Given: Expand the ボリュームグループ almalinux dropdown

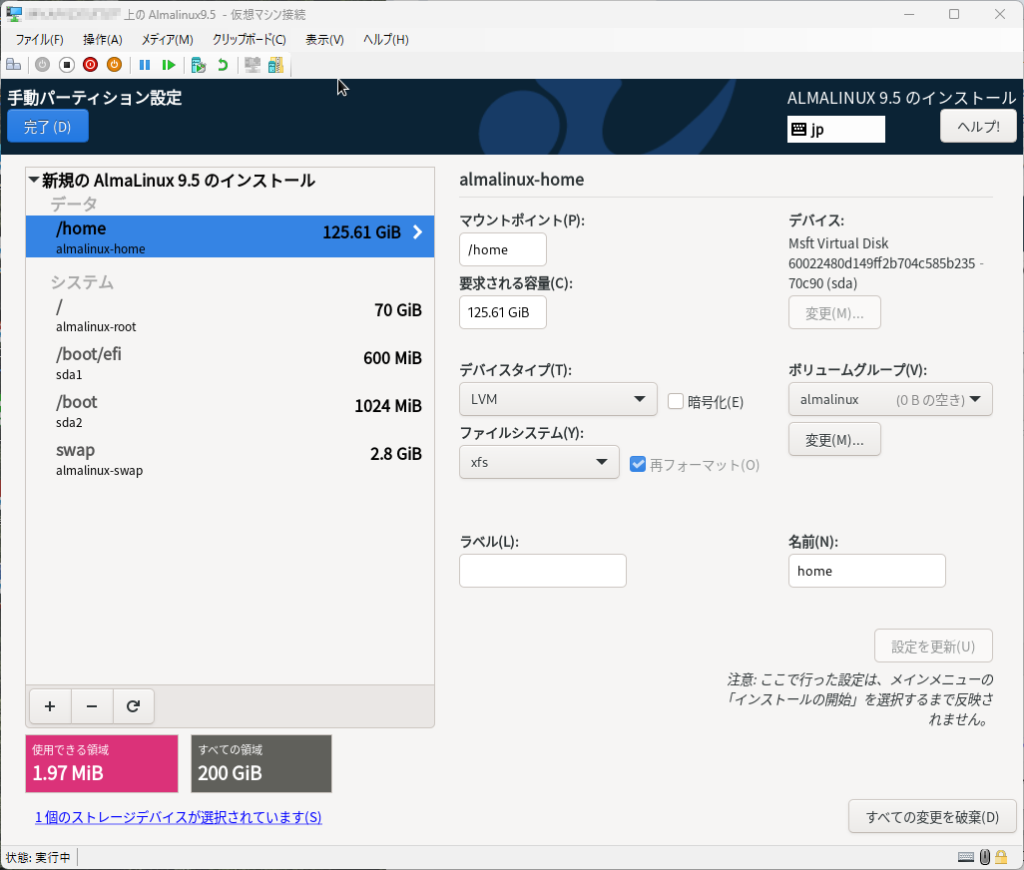Looking at the screenshot, I should coord(890,401).
